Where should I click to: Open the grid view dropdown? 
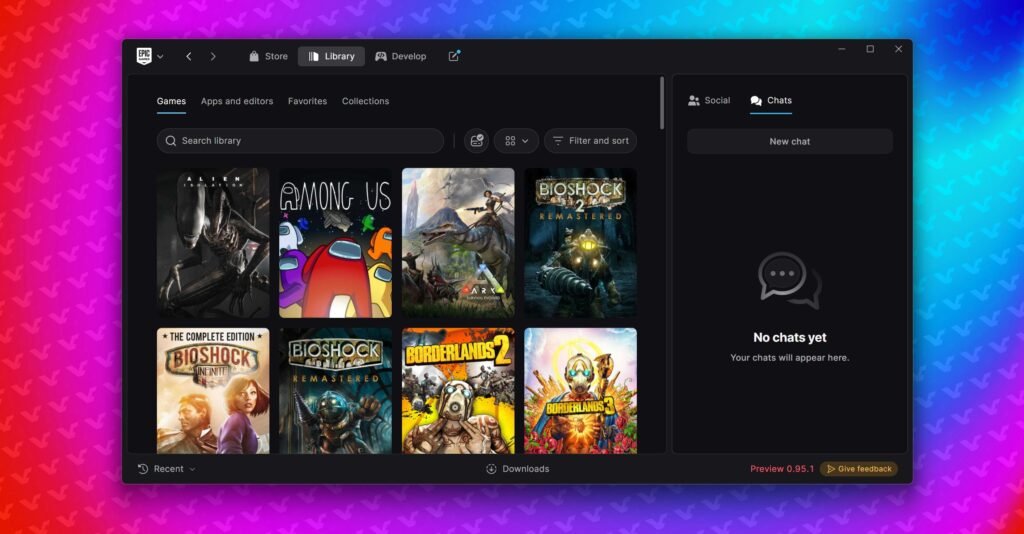pyautogui.click(x=517, y=141)
